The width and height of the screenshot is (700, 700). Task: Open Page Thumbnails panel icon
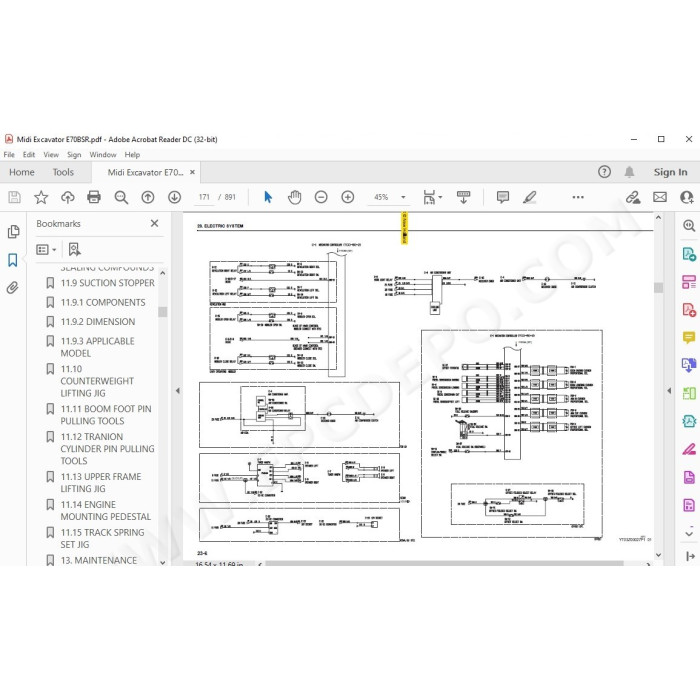coord(13,231)
